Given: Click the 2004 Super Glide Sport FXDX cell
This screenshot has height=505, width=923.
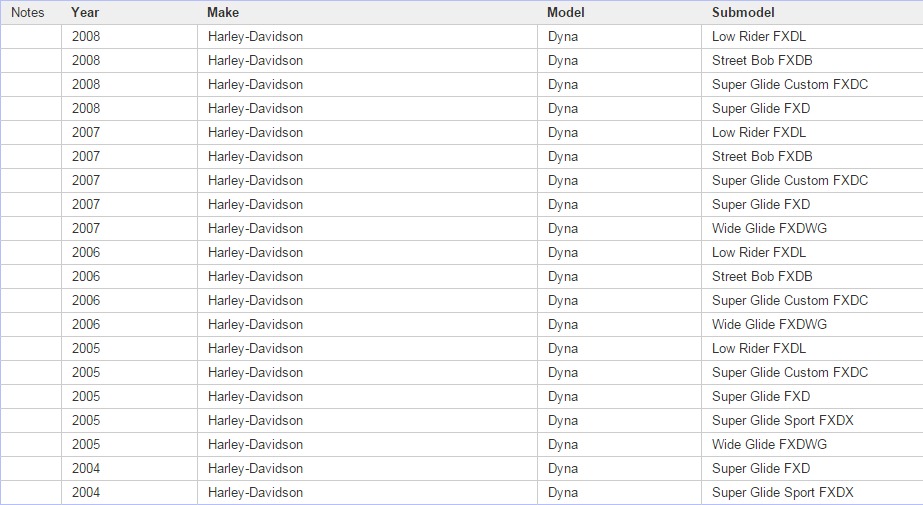Looking at the screenshot, I should coord(782,493).
